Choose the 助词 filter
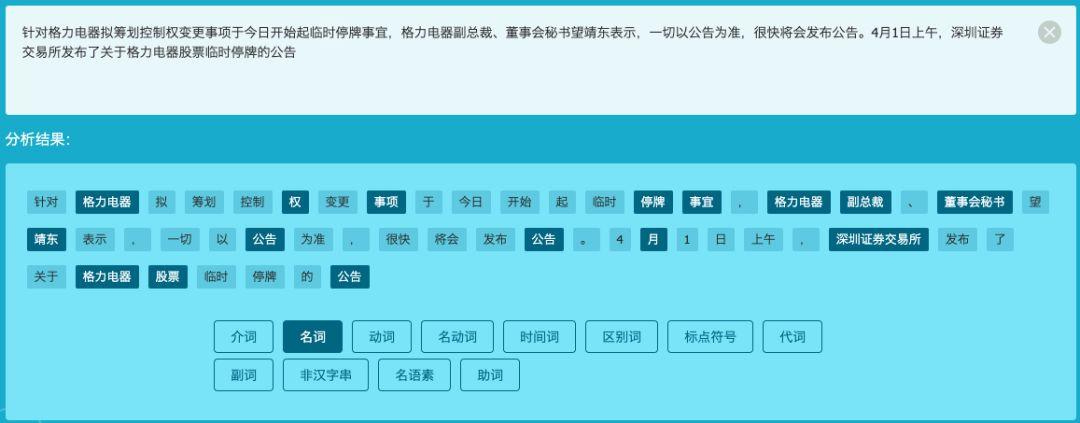Viewport: 1080px width, 423px height. [490, 375]
